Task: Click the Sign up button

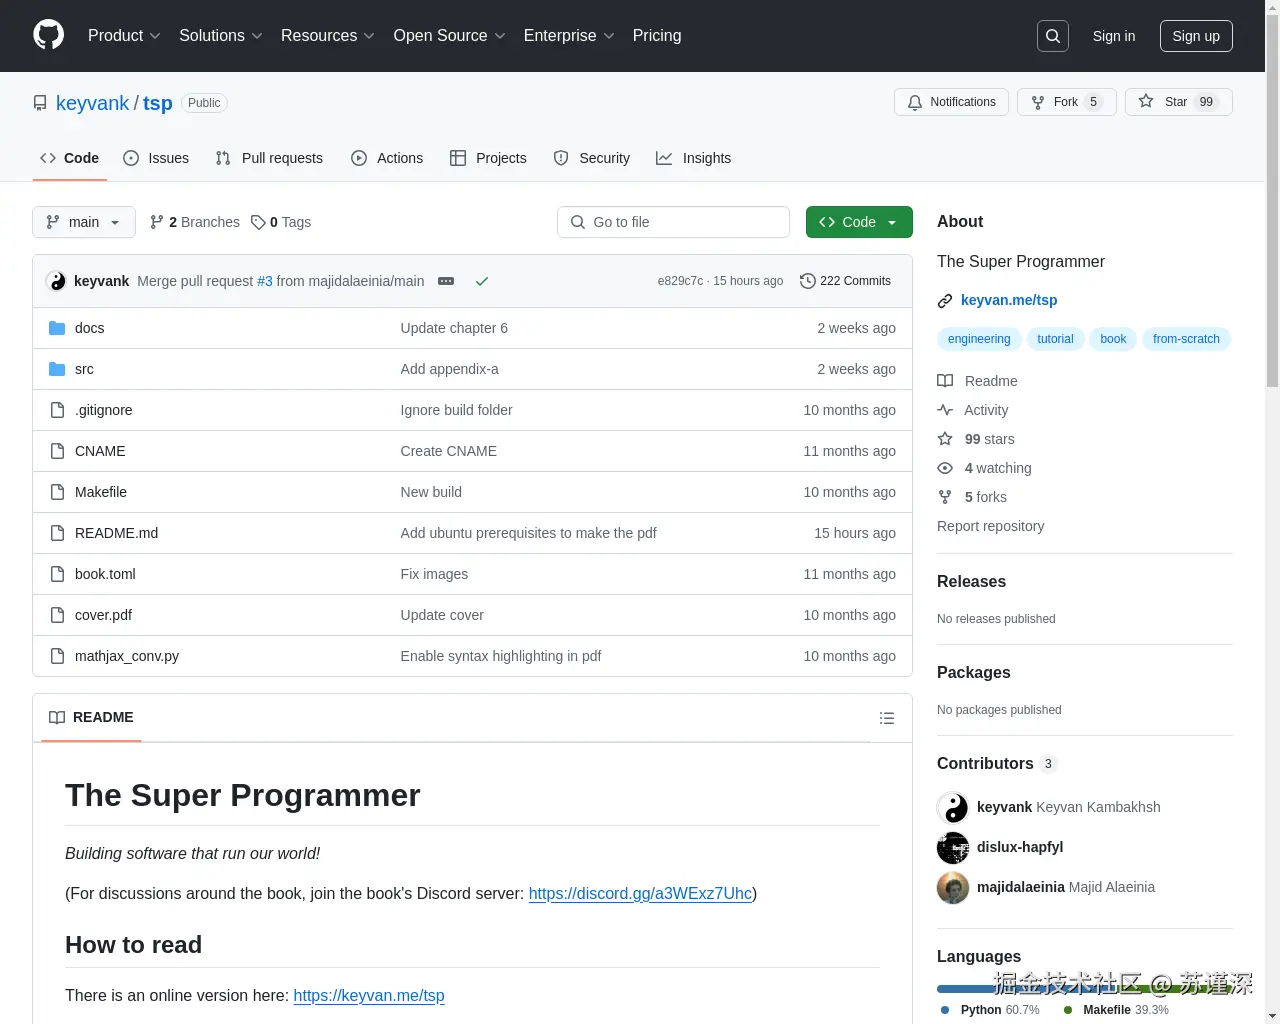Action: tap(1196, 36)
